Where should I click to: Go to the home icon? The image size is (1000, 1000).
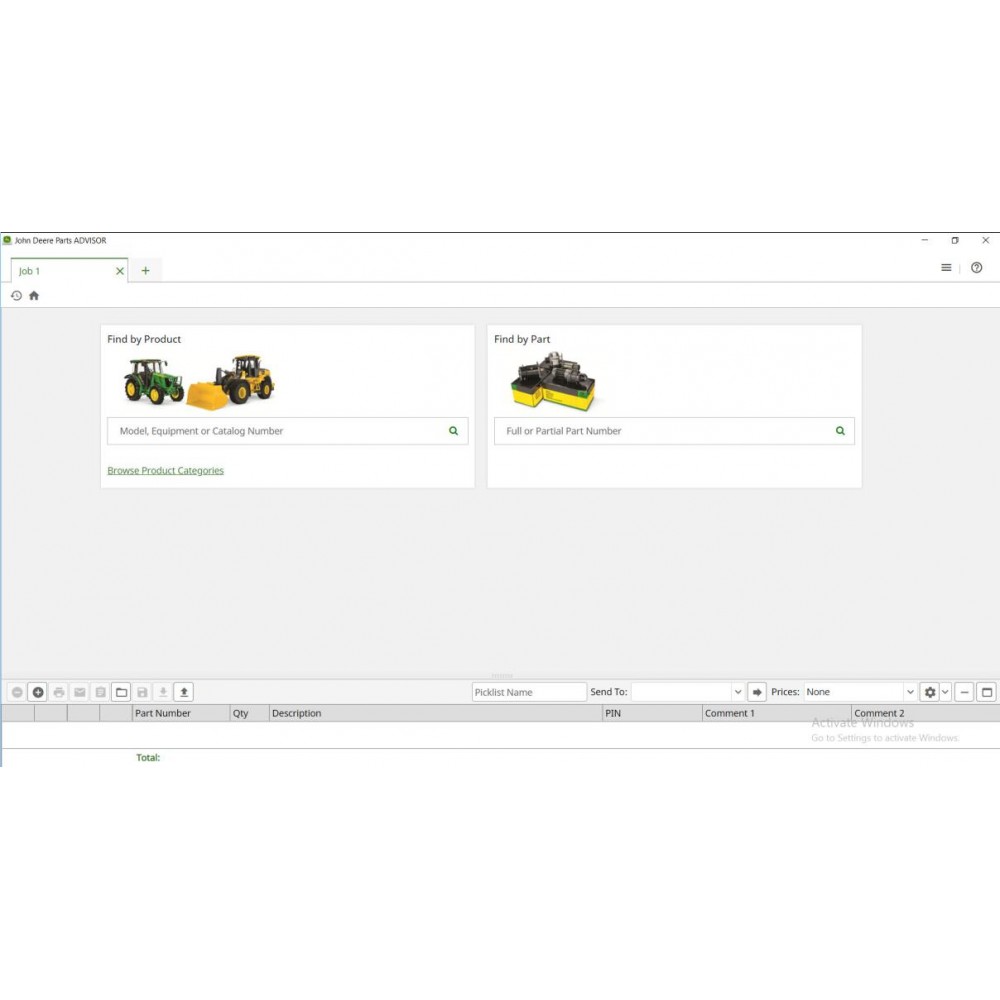tap(34, 295)
